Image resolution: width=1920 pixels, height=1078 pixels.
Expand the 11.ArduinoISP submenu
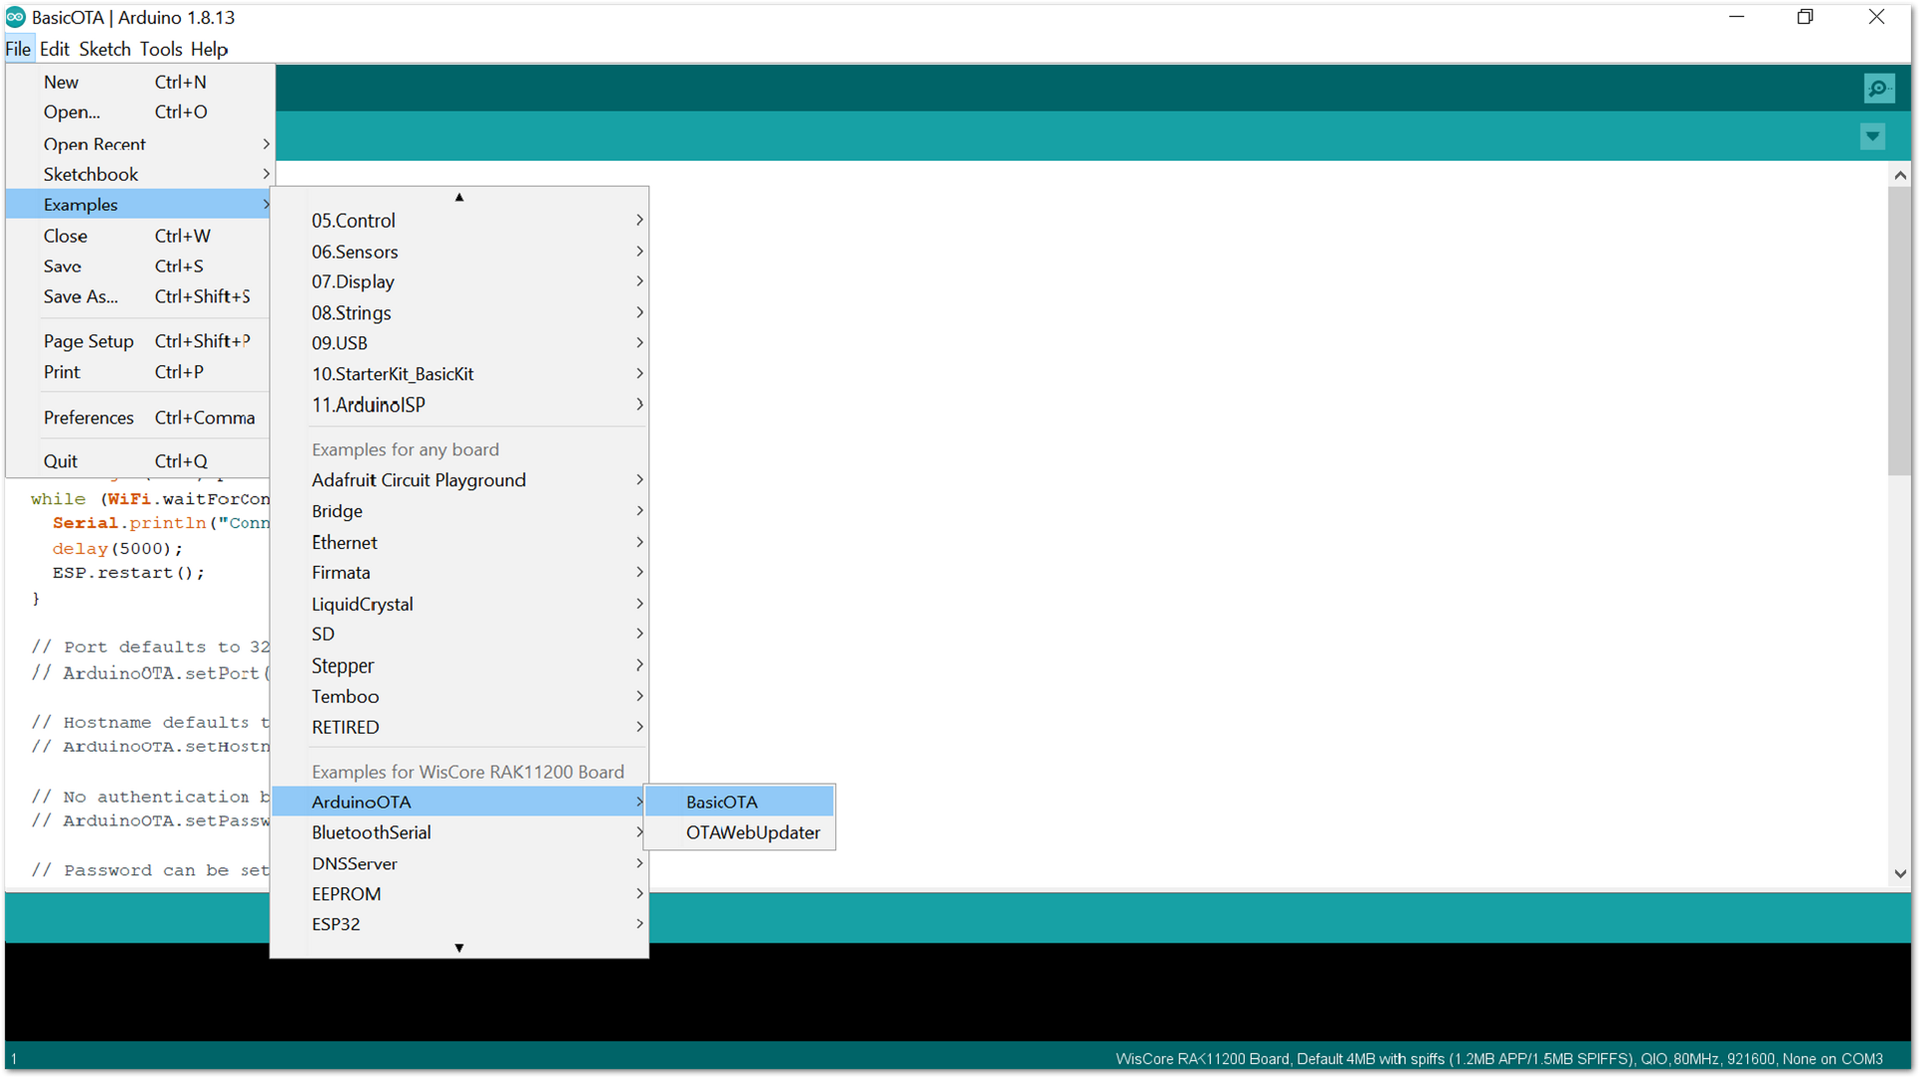tap(460, 405)
